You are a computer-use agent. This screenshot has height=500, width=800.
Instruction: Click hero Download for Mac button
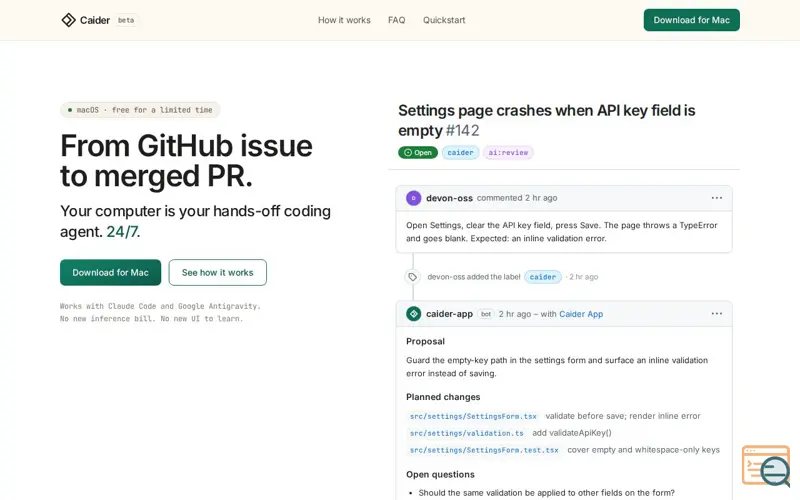pos(110,272)
